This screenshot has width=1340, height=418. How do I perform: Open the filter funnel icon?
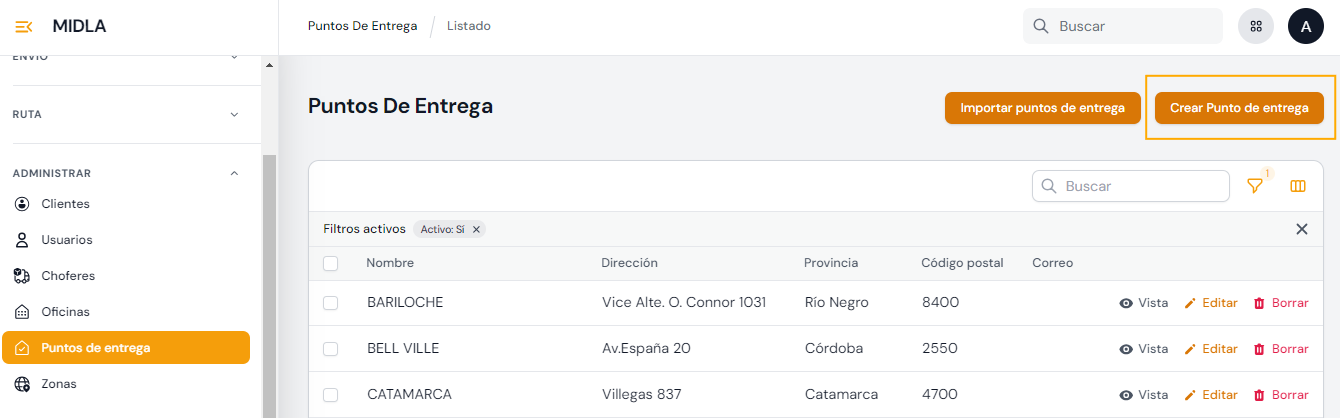[x=1254, y=186]
